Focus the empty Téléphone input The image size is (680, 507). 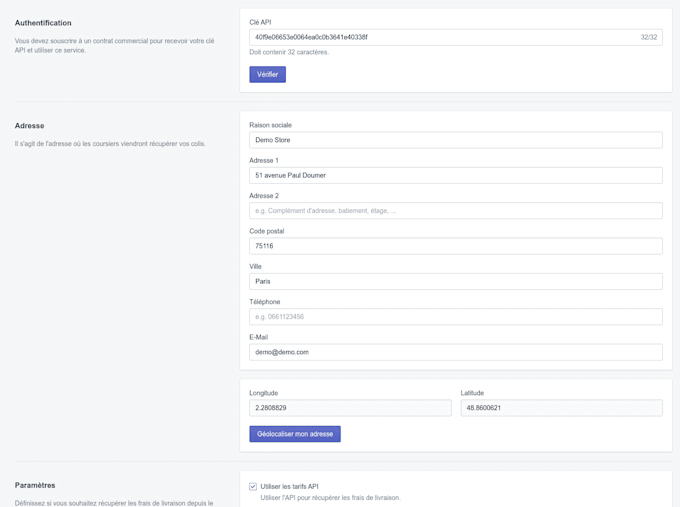pyautogui.click(x=455, y=317)
